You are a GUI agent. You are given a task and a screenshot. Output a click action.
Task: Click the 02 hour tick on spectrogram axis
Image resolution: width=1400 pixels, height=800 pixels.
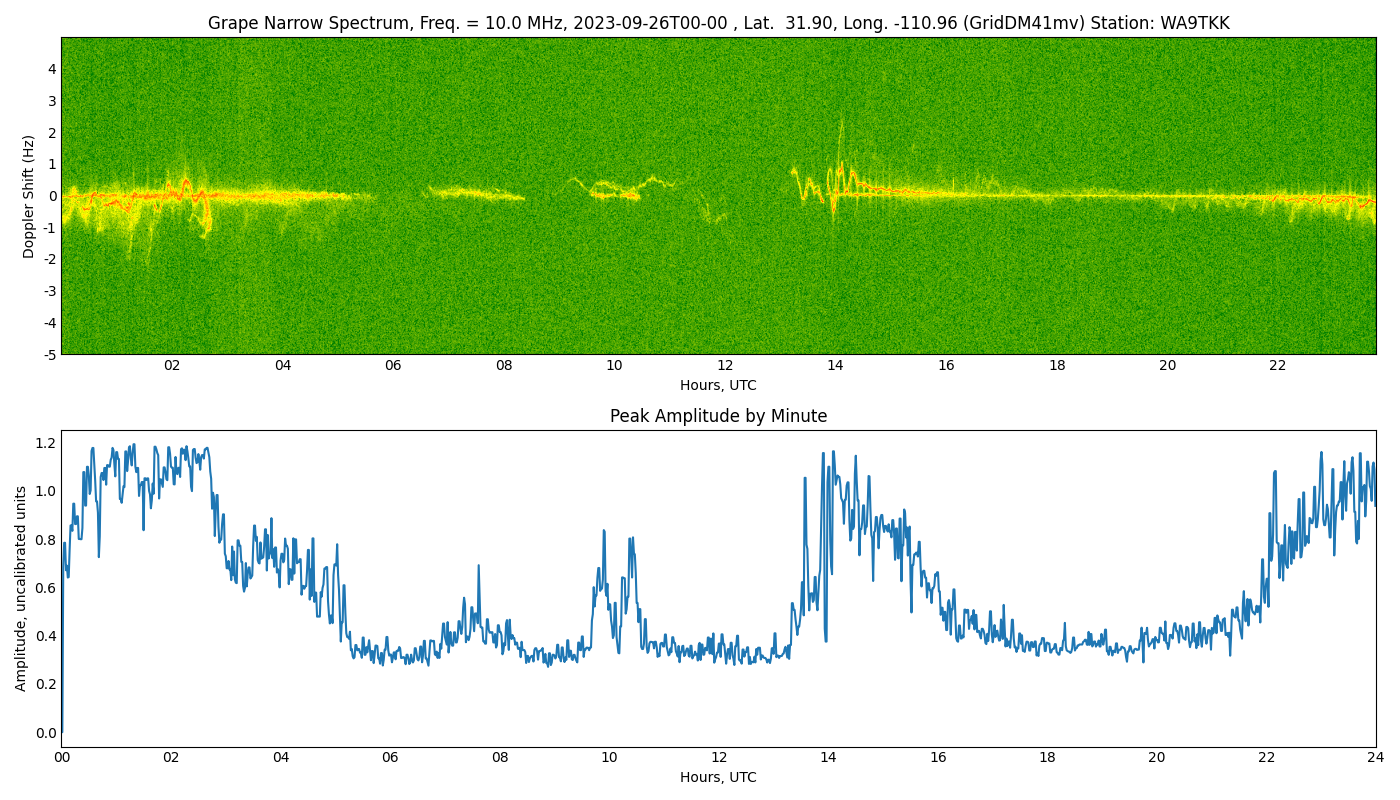click(172, 366)
